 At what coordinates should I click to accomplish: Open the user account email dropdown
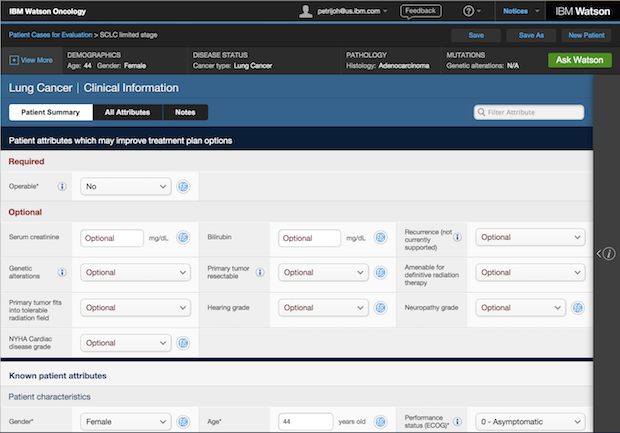pos(352,11)
